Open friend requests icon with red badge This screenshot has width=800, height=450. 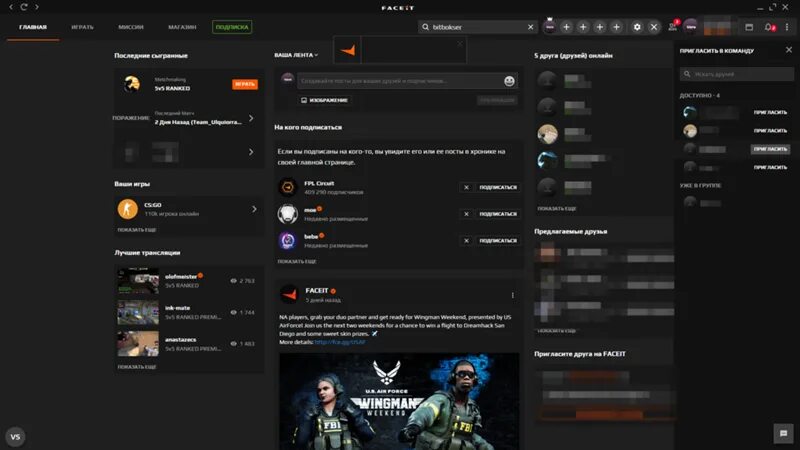[x=673, y=27]
